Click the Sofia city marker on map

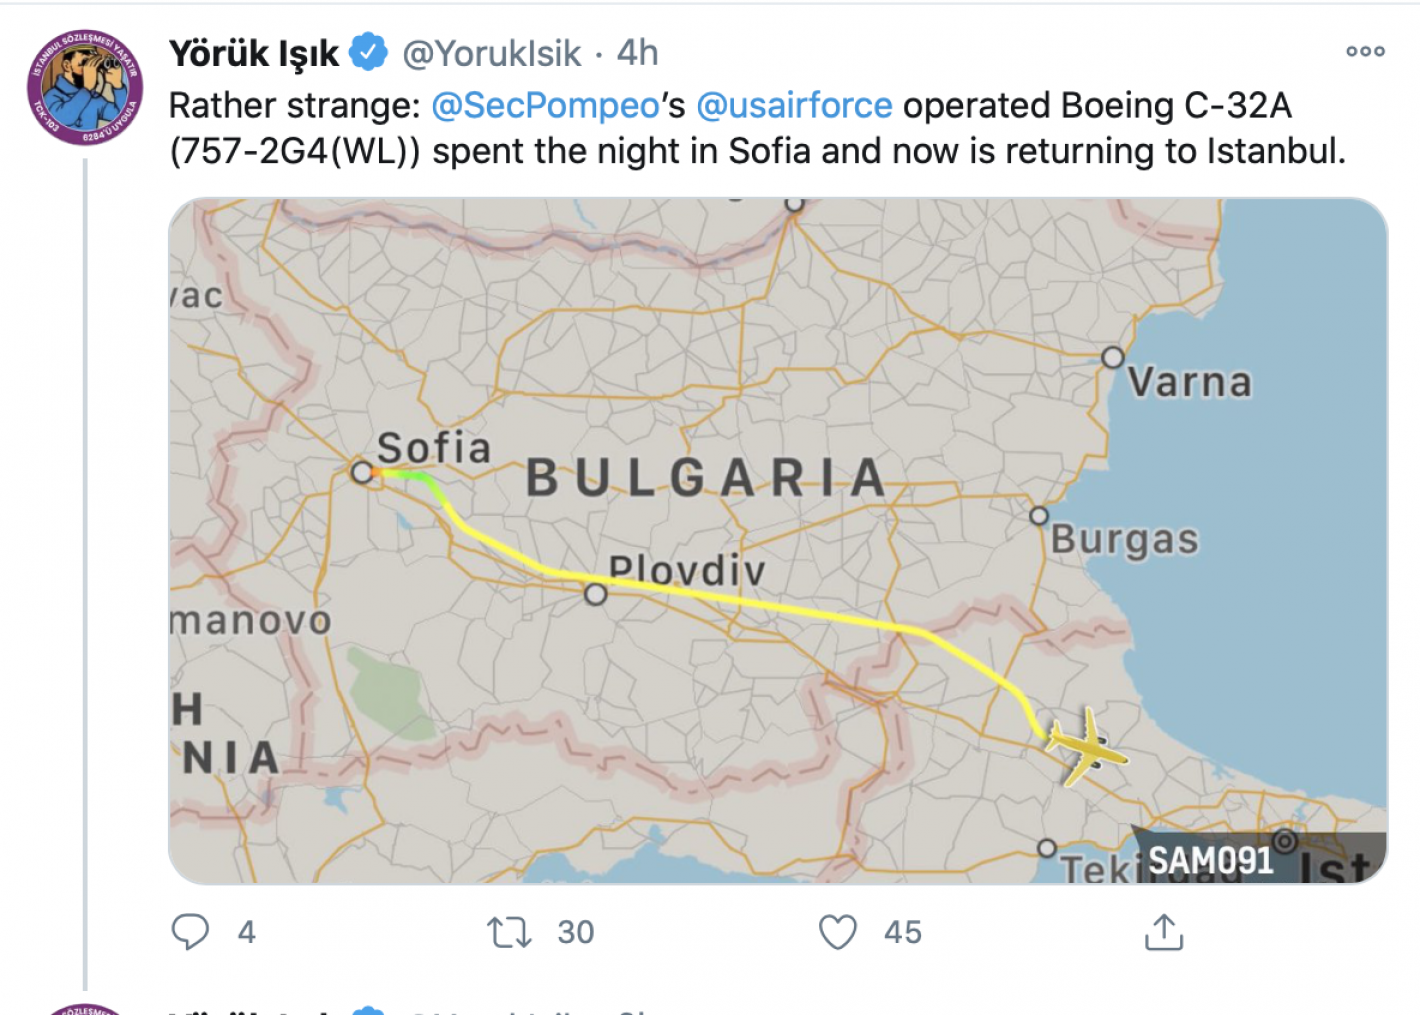pyautogui.click(x=362, y=471)
